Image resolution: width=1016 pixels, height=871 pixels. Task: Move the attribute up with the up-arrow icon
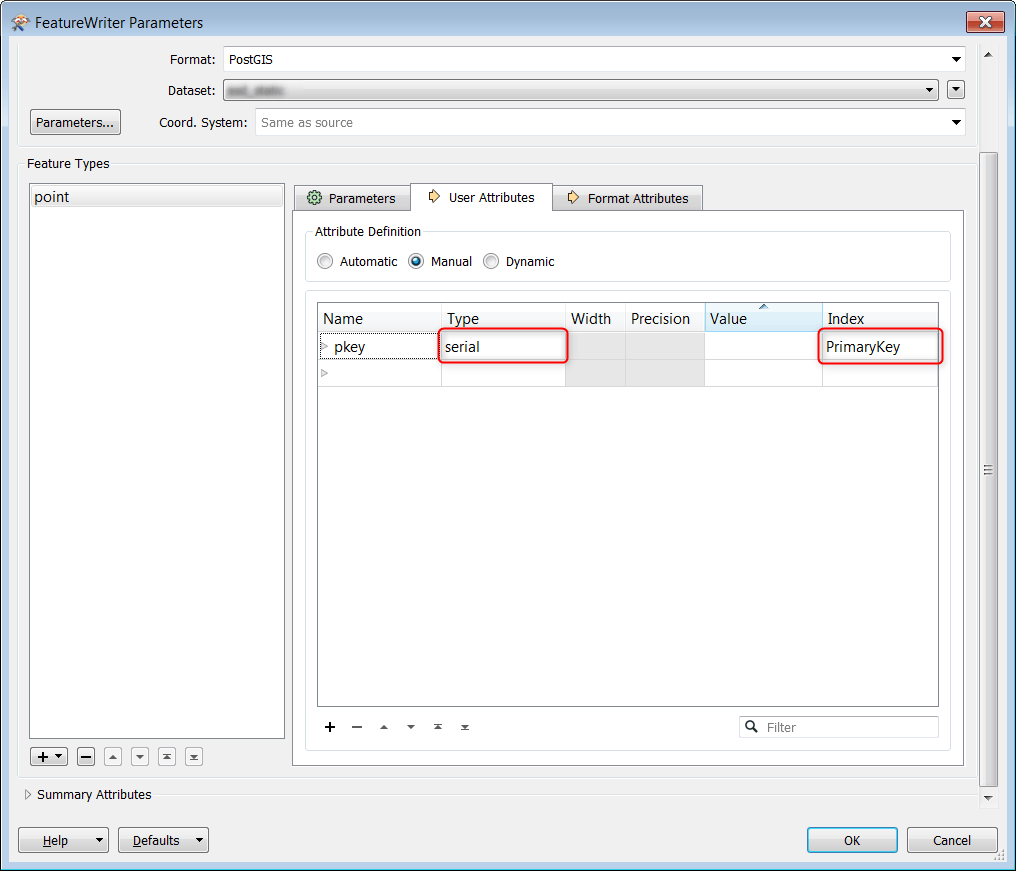(384, 727)
